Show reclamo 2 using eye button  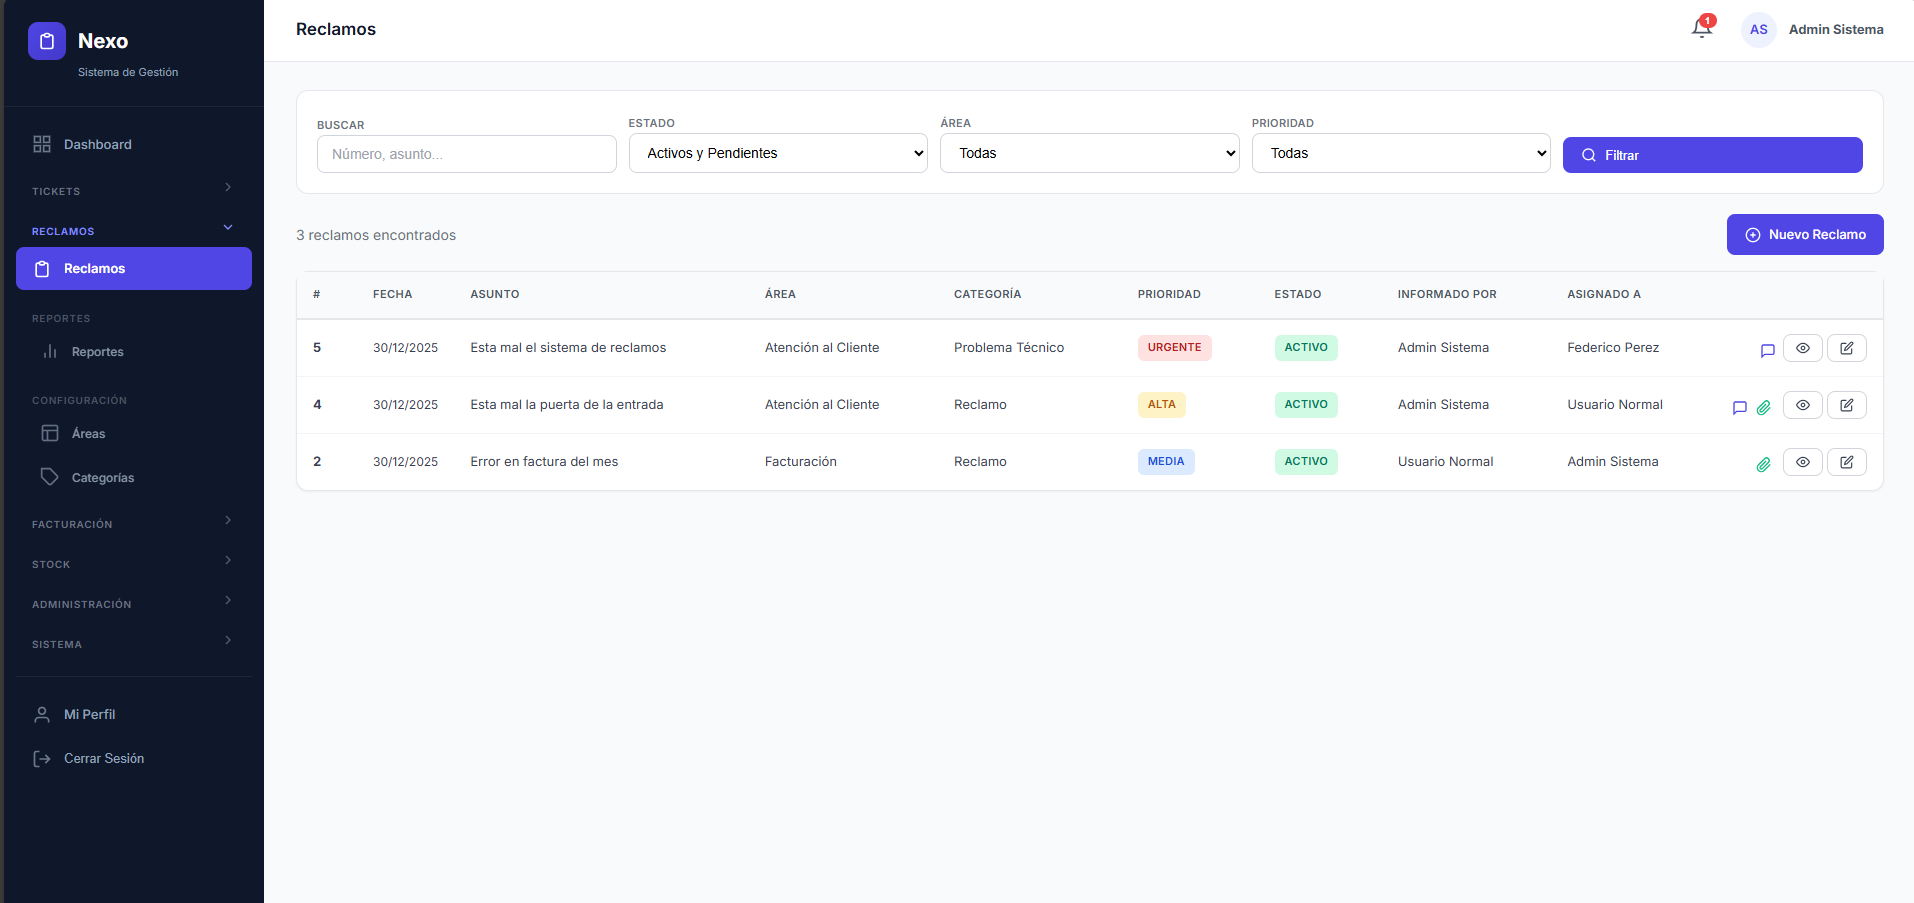[1802, 462]
